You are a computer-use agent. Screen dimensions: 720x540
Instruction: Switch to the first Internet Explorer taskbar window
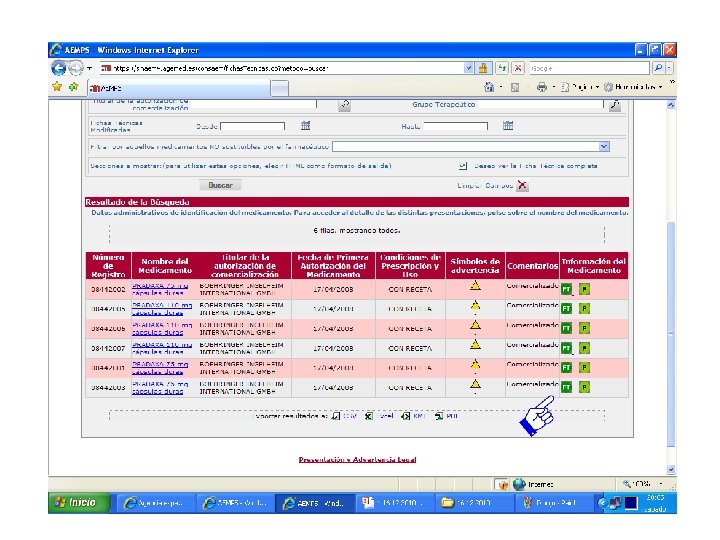(x=155, y=503)
